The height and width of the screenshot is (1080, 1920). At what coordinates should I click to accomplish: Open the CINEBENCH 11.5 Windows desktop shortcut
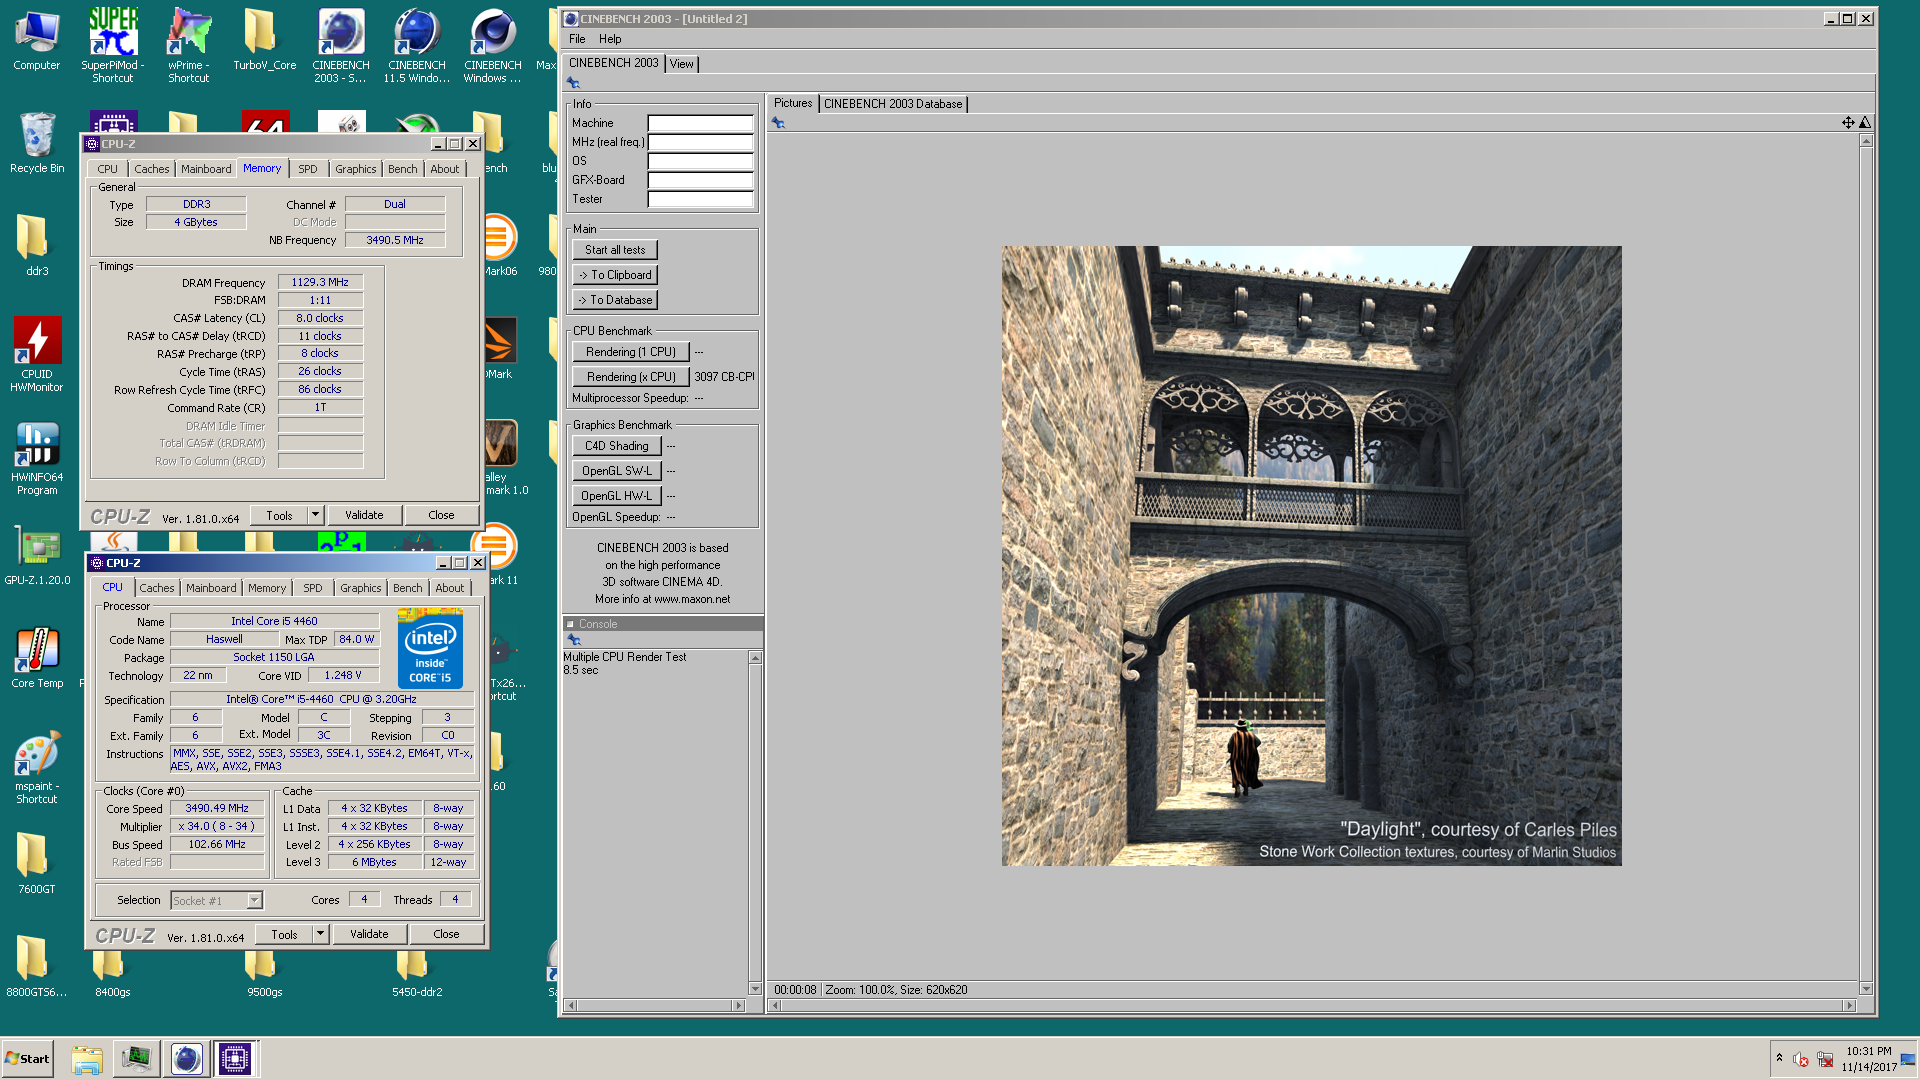click(417, 45)
